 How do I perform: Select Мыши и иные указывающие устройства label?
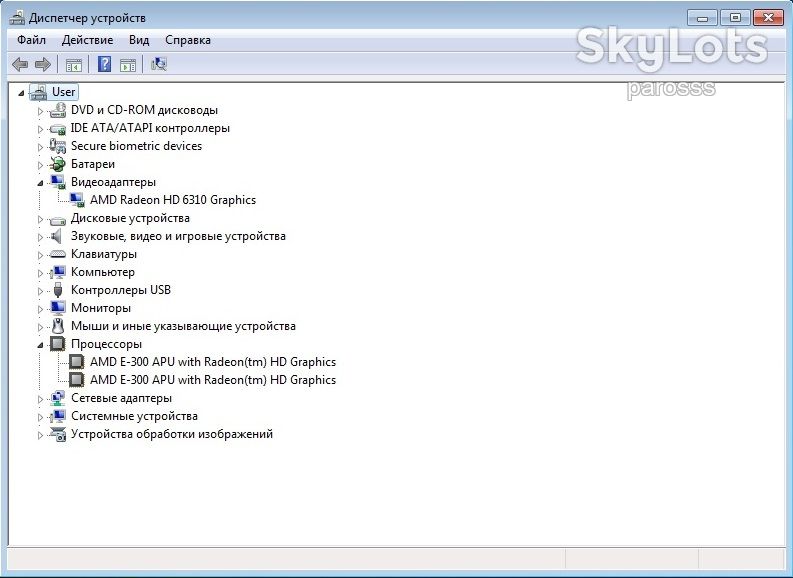click(183, 326)
